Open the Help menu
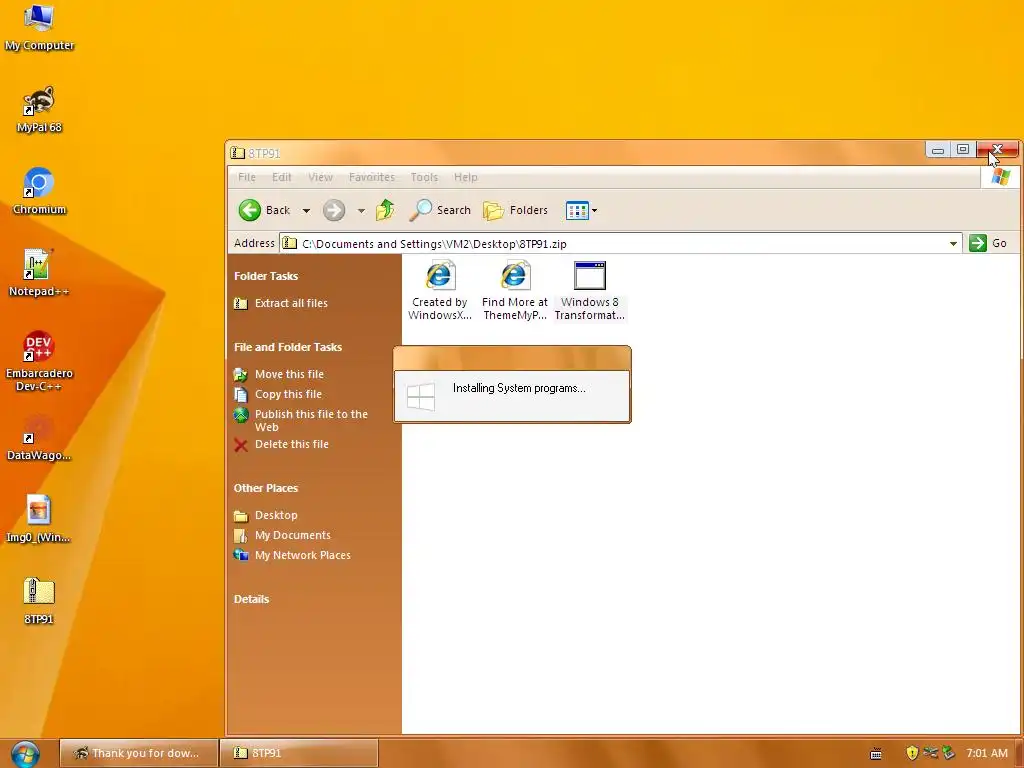Screen dimensions: 1024x768 coord(466,177)
